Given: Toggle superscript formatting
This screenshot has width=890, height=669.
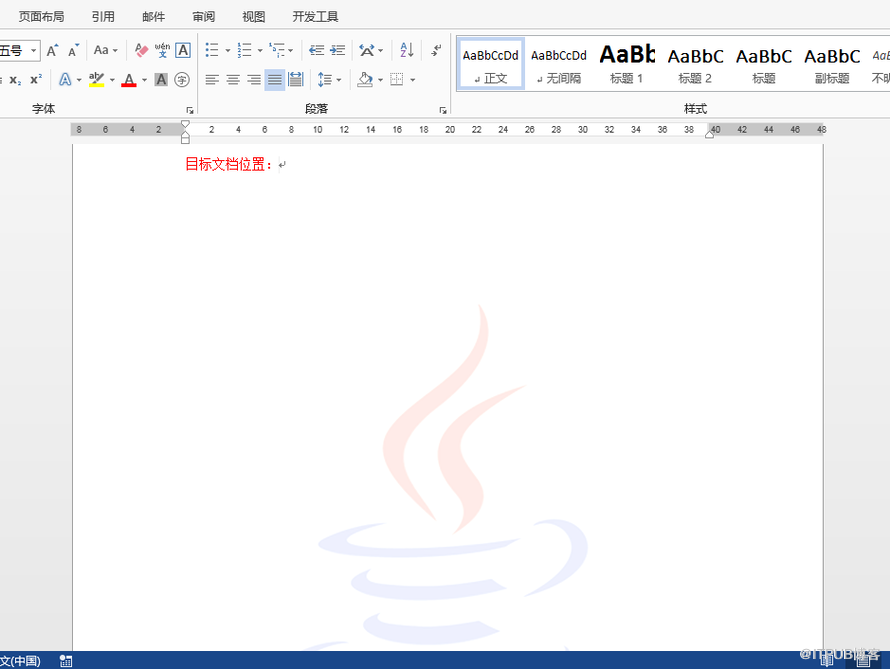Looking at the screenshot, I should (x=36, y=80).
